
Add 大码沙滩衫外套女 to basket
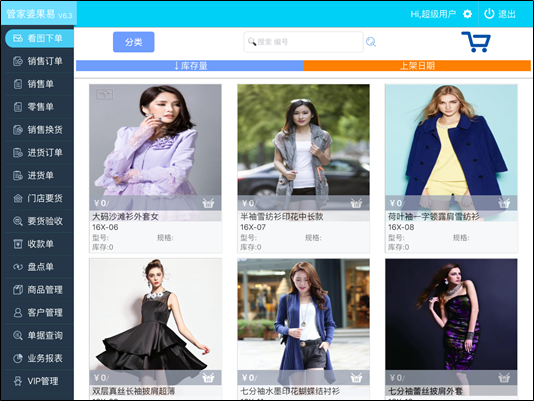tap(208, 203)
